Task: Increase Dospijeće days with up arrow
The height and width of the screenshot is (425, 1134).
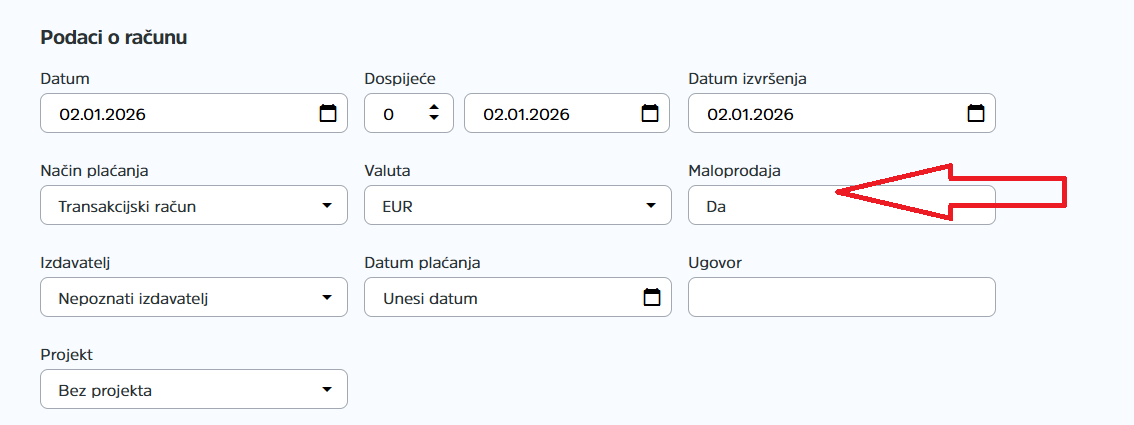Action: pos(434,108)
